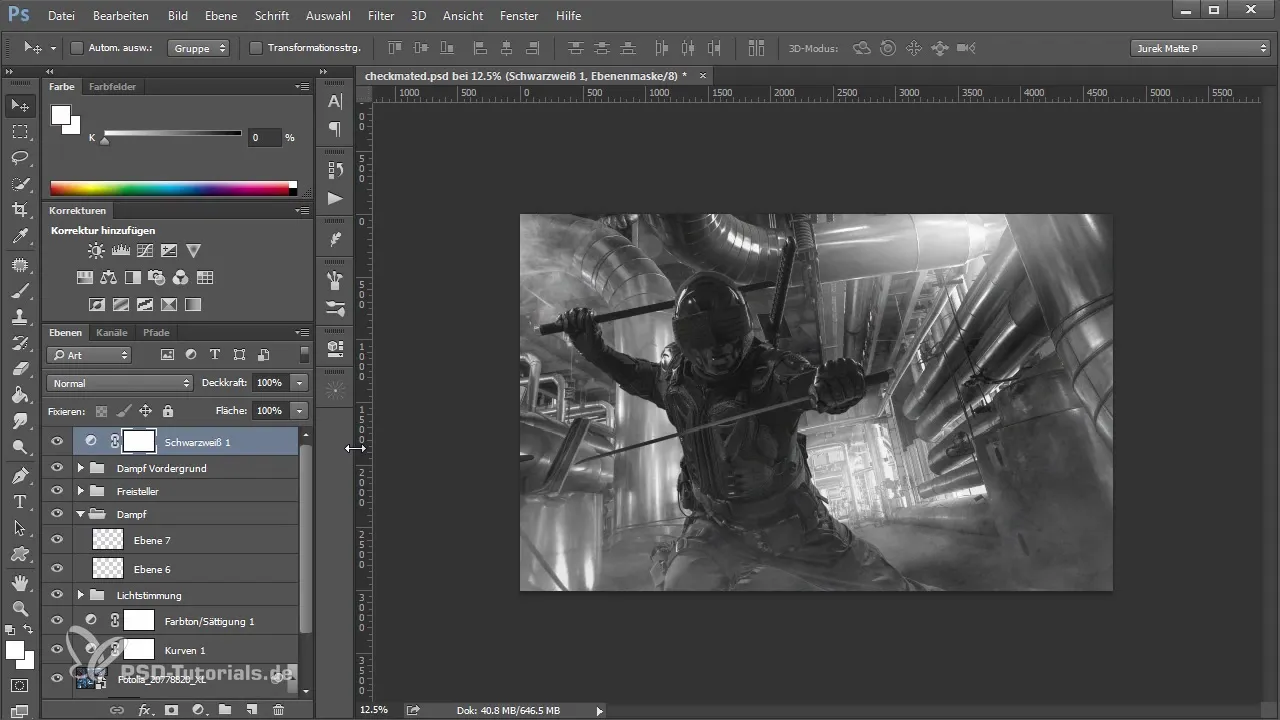Open the Character panel icon

click(x=335, y=101)
